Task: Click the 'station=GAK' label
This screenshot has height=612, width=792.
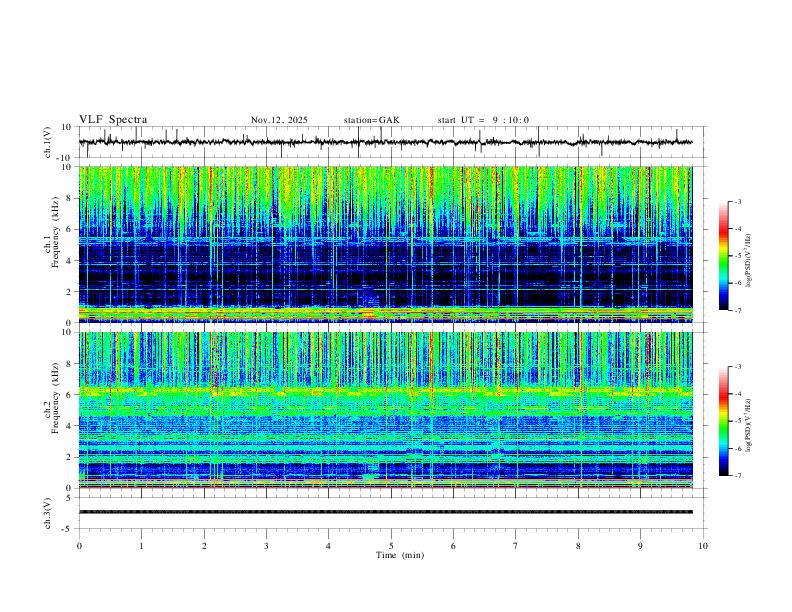Action: (x=372, y=120)
